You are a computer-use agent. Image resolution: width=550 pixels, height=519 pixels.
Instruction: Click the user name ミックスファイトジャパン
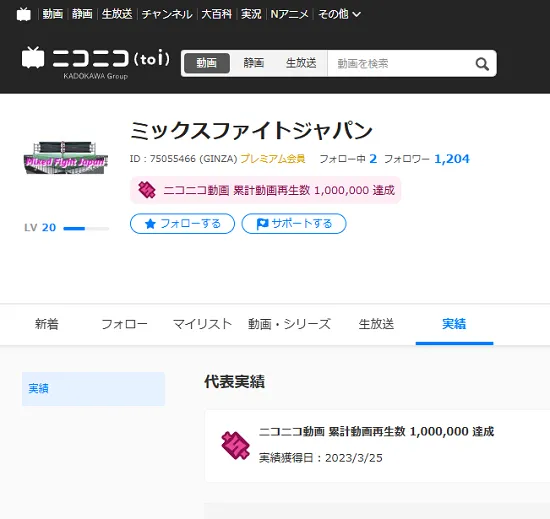click(x=251, y=130)
